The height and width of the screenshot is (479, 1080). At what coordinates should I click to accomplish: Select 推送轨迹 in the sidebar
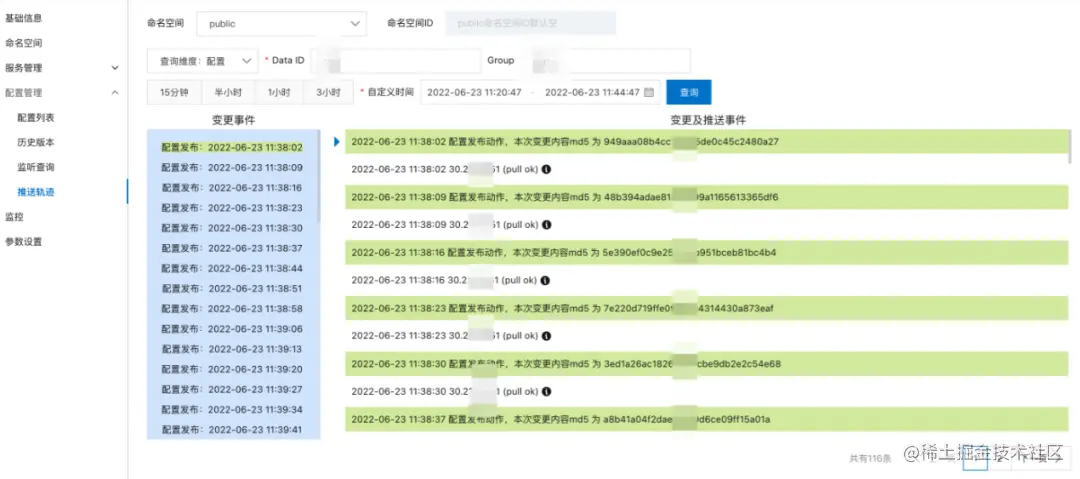coord(36,192)
